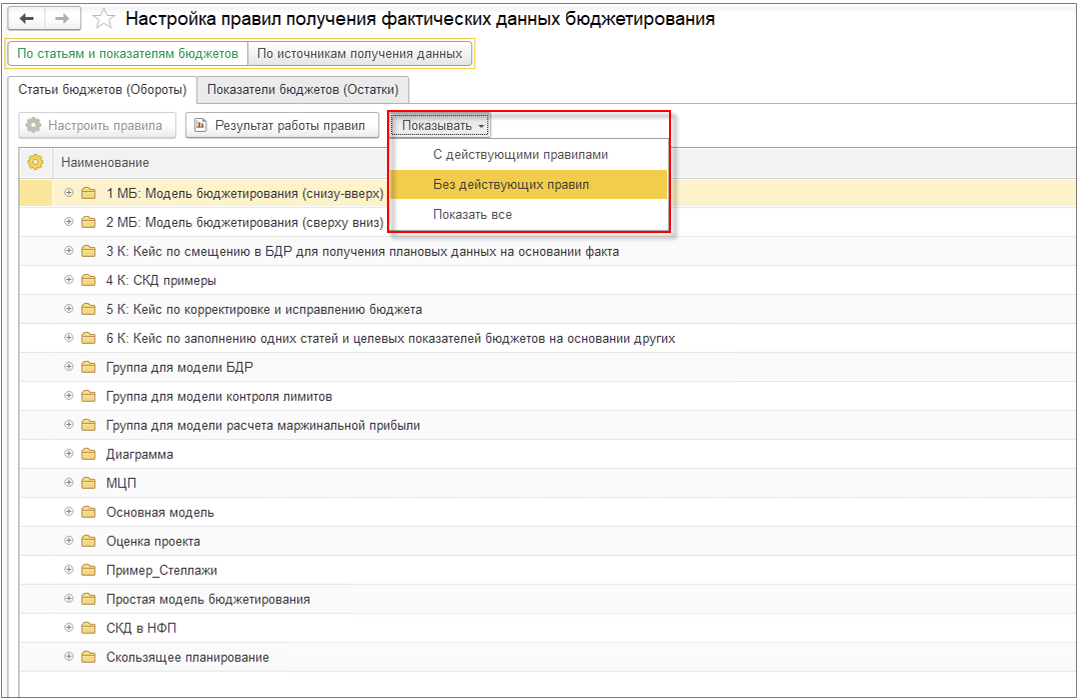
Task: Expand the Оценка проекта group
Action: click(69, 541)
